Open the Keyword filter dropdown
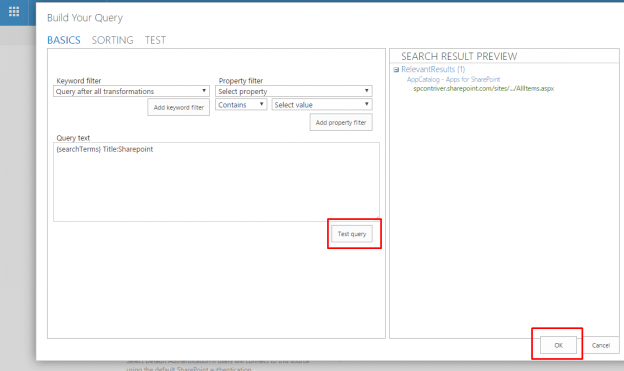Viewport: 624px width, 371px height. (x=131, y=91)
